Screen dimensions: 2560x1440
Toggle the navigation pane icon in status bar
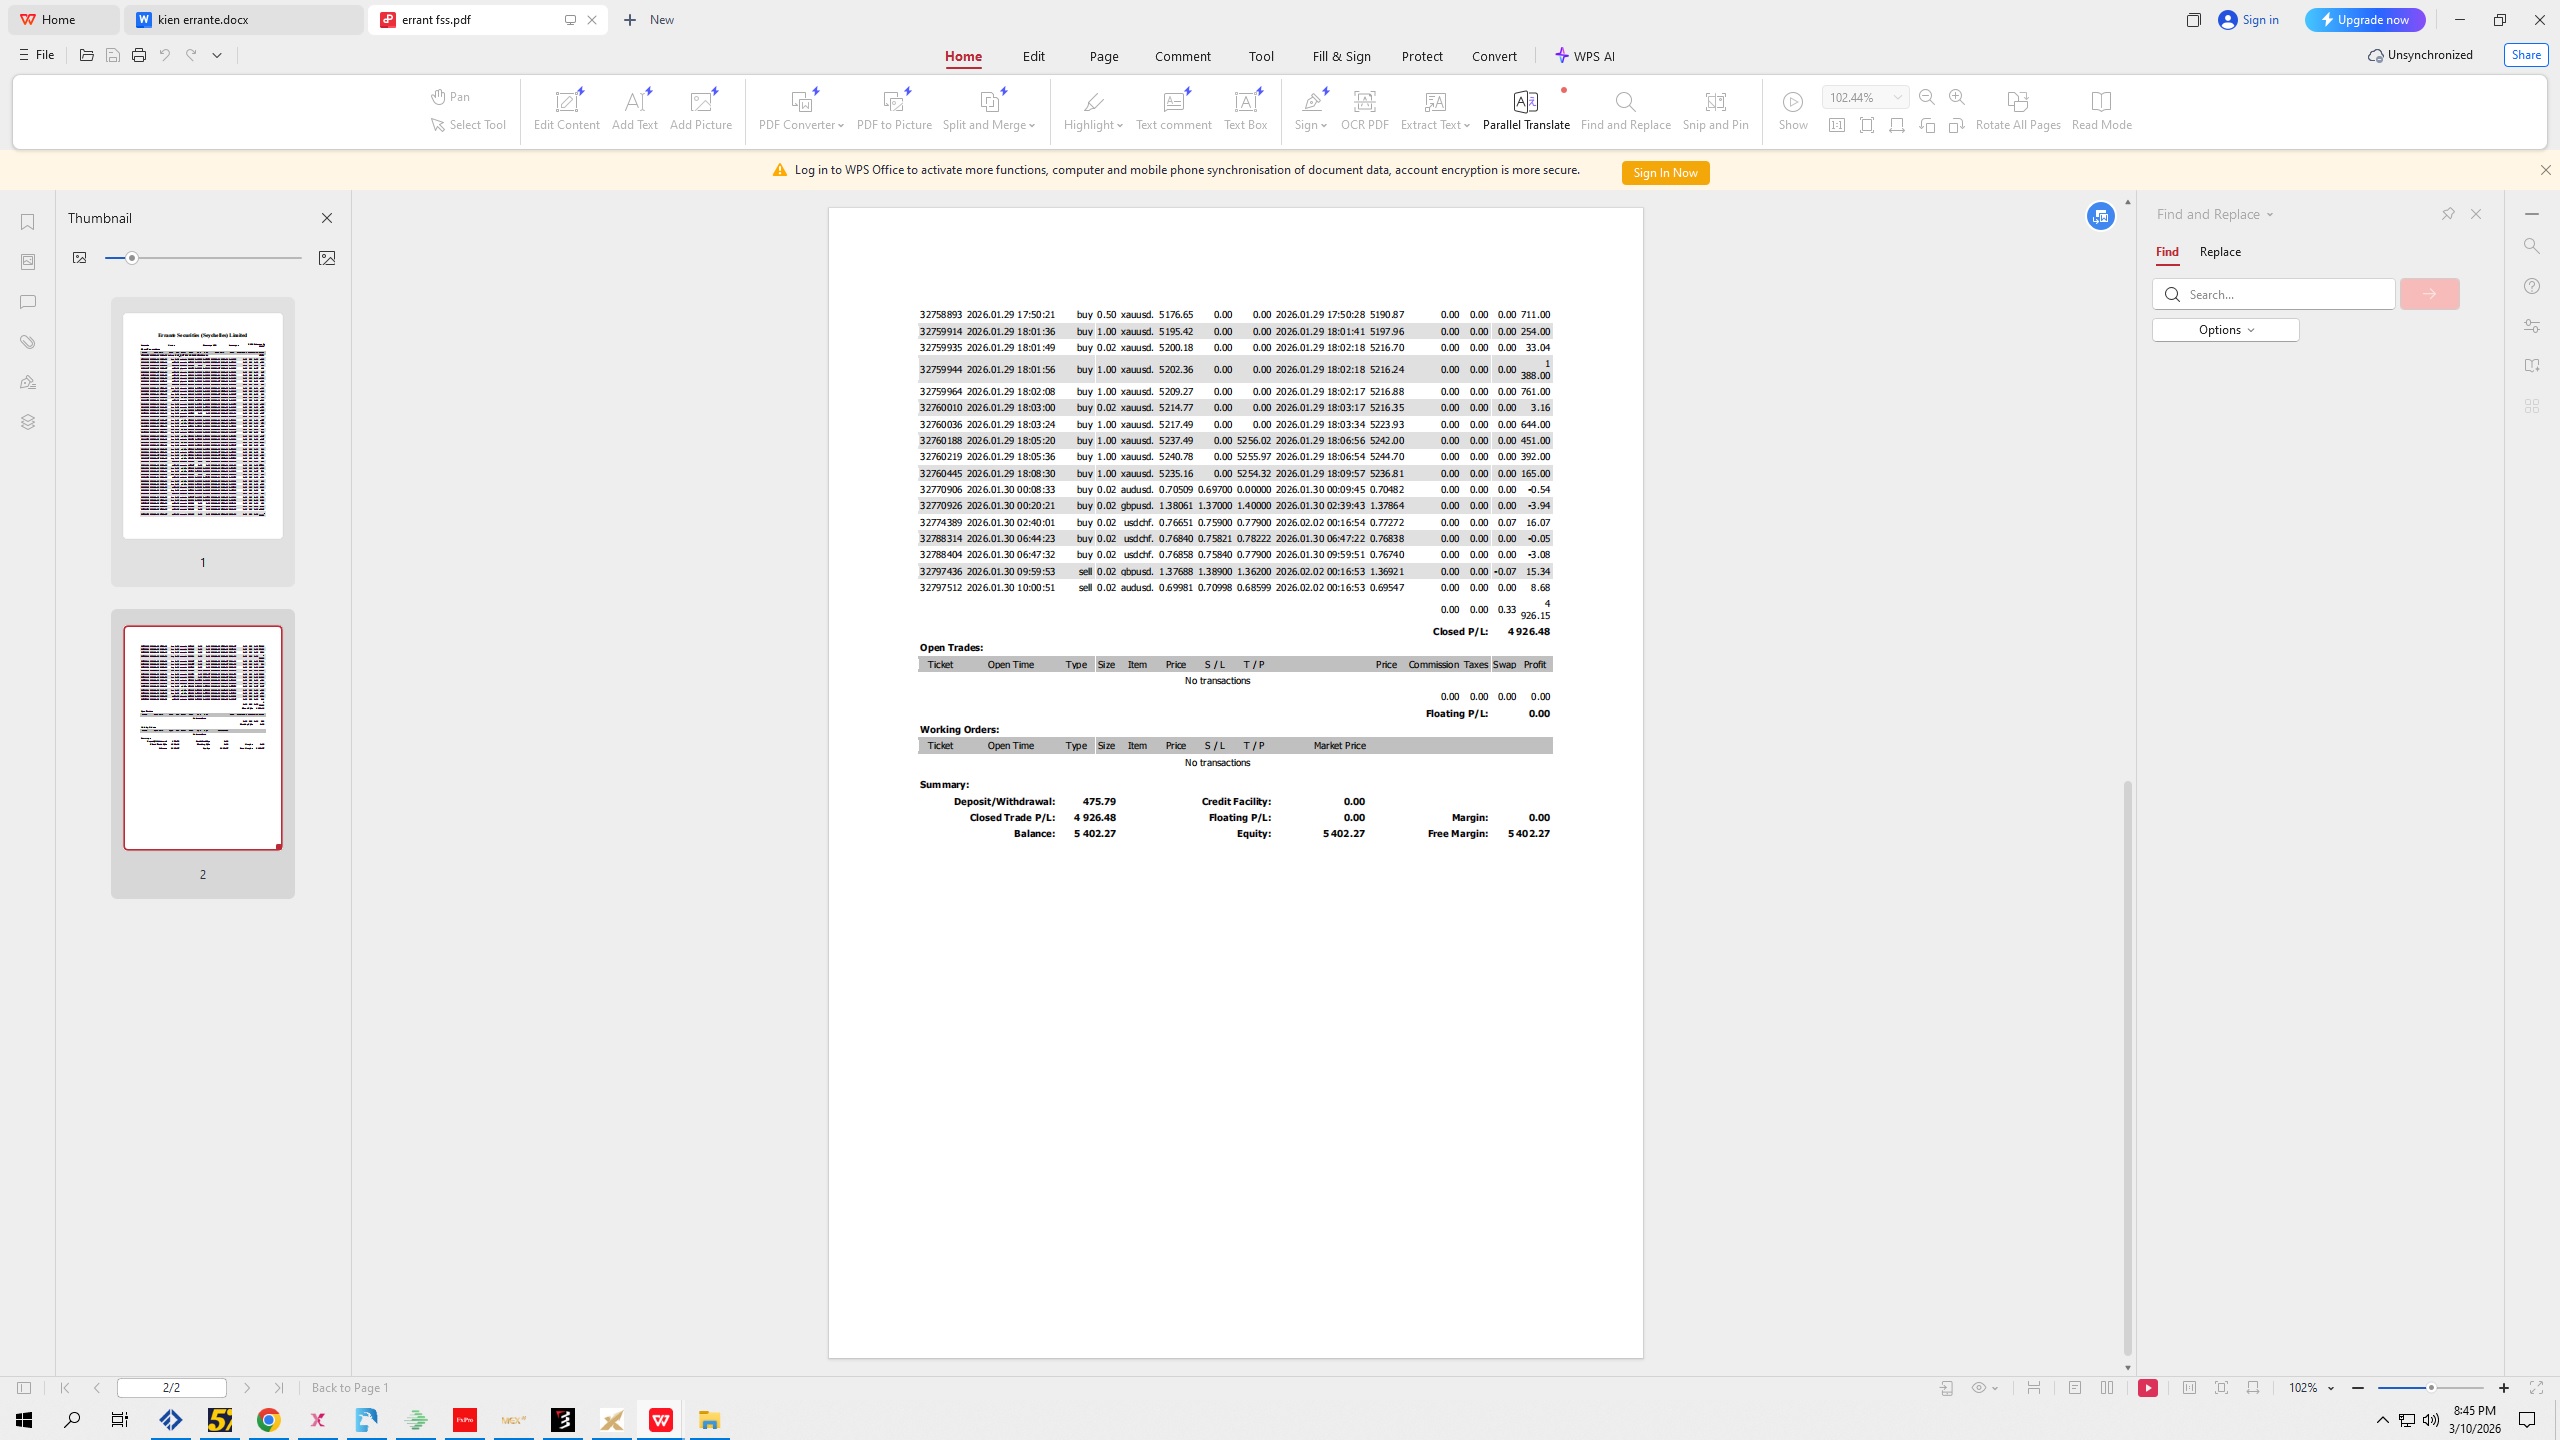coord(24,1388)
